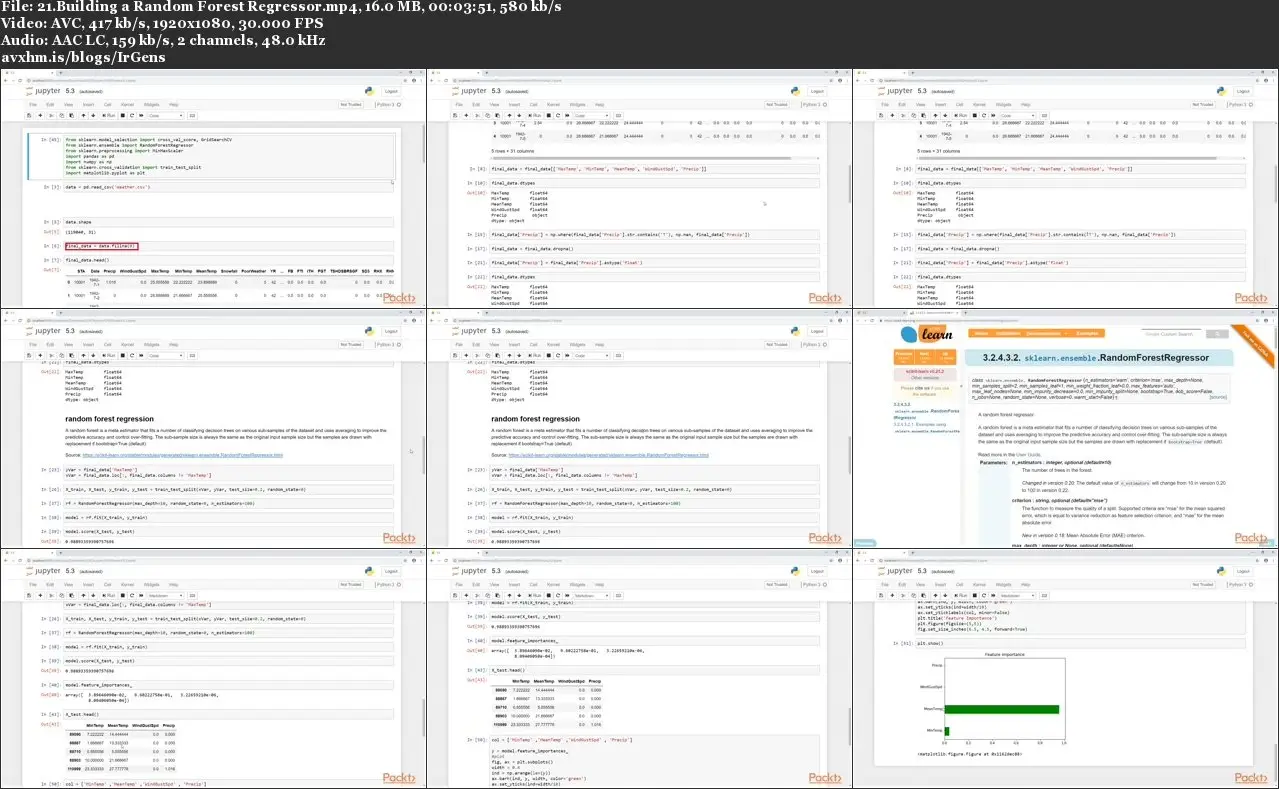
Task: Select the Feature Importance bar chart thumbnail
Action: pos(1065,667)
